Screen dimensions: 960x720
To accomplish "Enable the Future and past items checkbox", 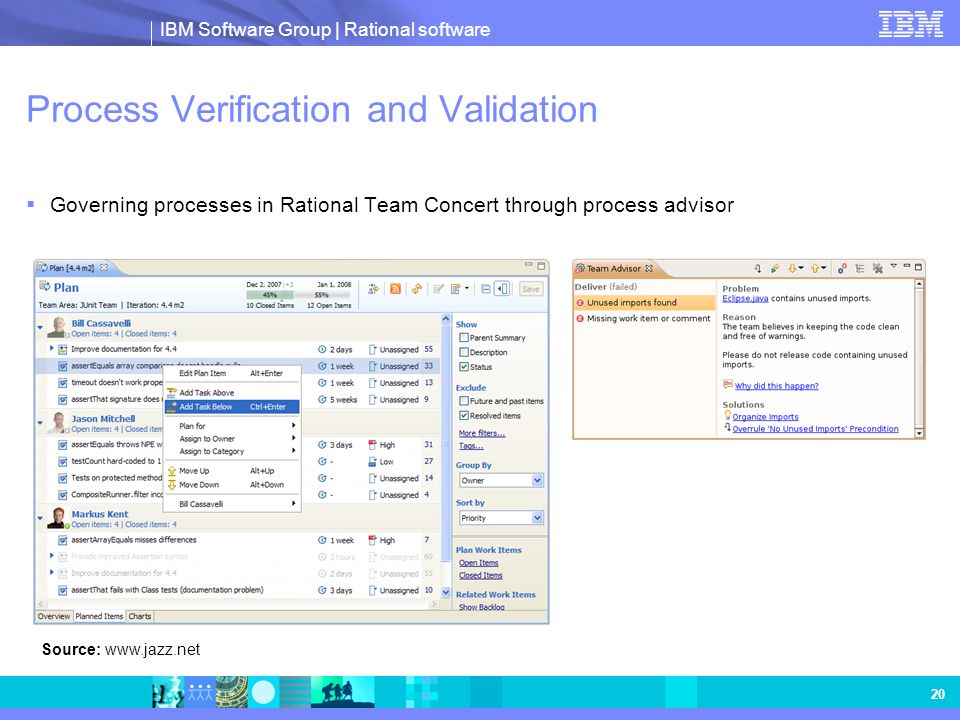I will pos(464,401).
